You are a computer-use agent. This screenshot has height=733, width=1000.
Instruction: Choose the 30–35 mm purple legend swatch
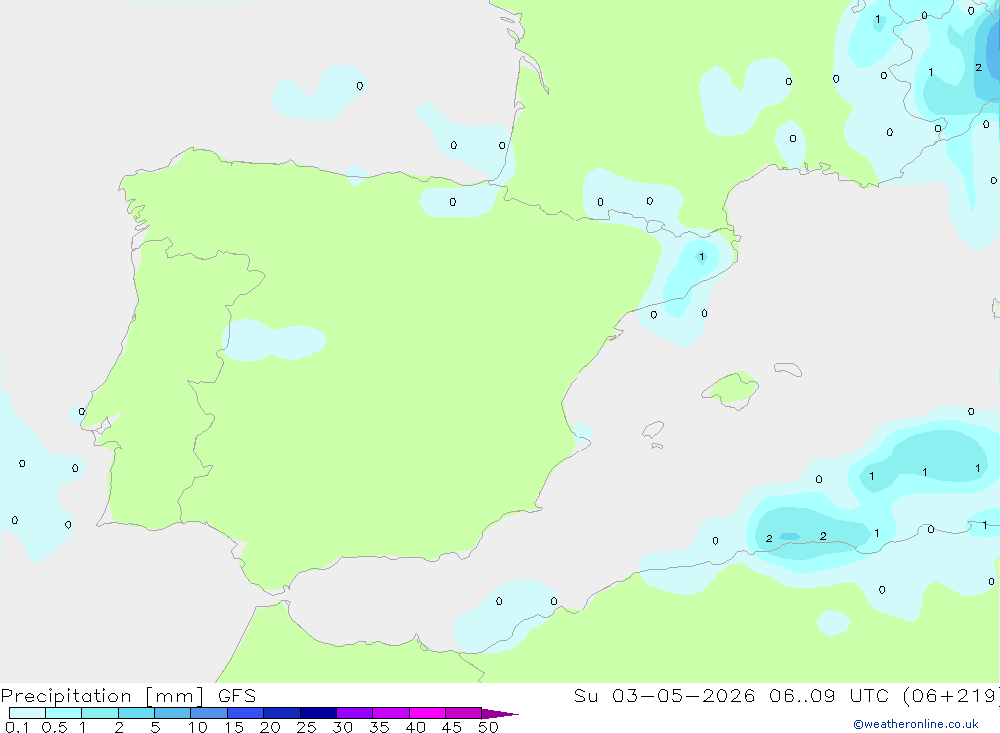[355, 713]
